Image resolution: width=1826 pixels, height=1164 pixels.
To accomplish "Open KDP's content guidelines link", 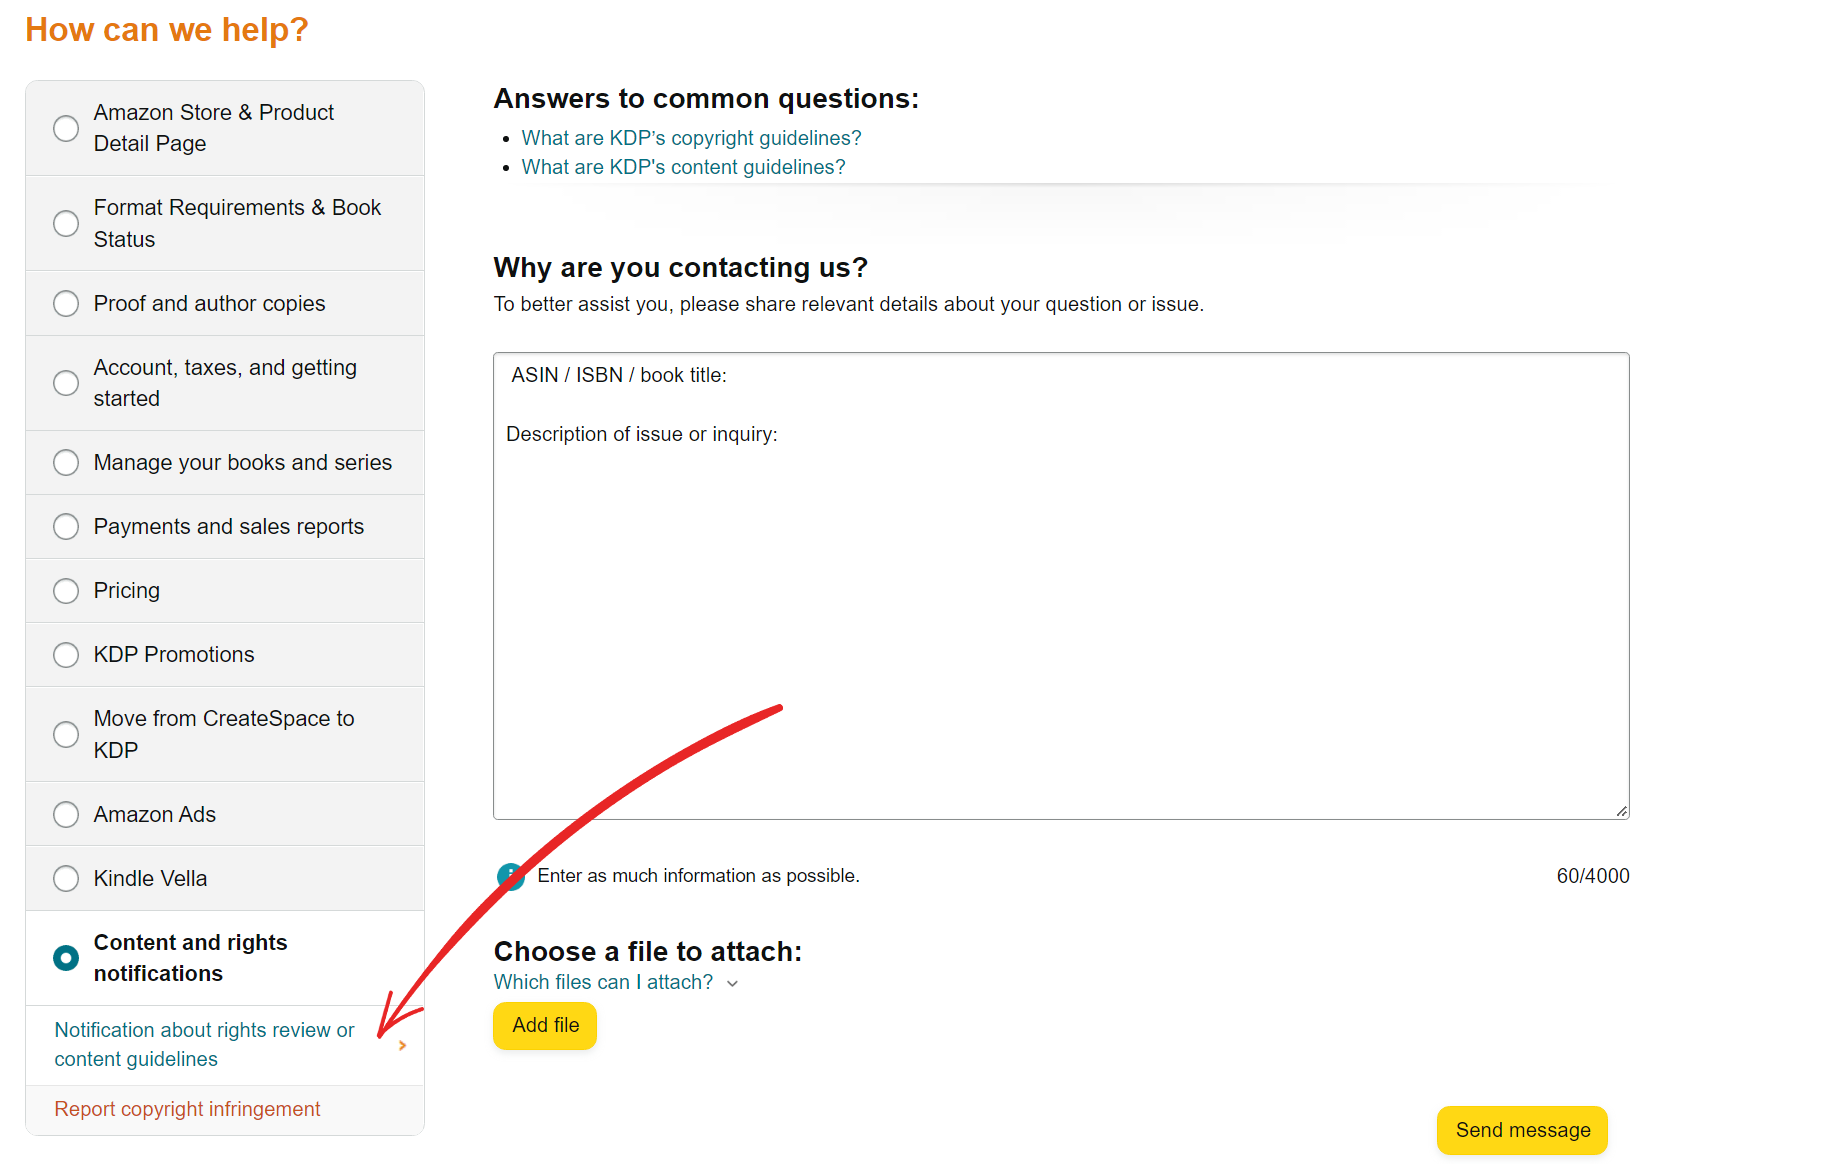I will (683, 167).
